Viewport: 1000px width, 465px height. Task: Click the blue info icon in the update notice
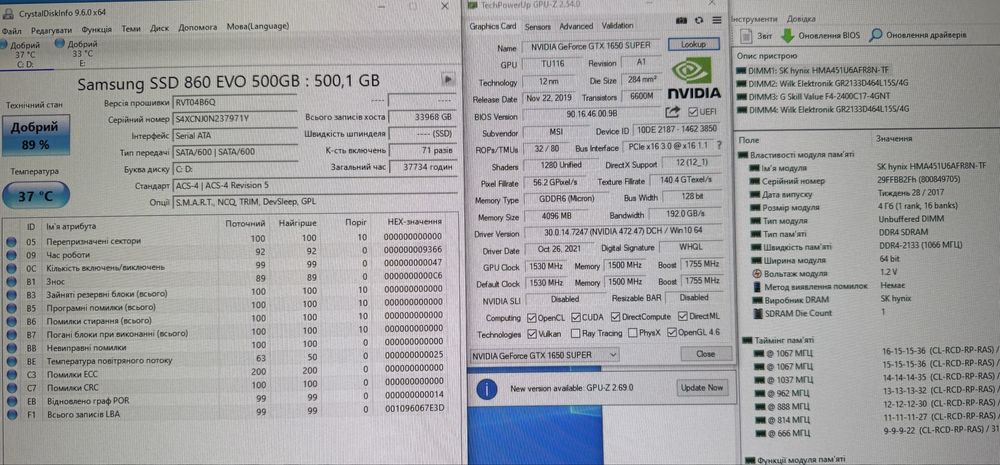488,388
